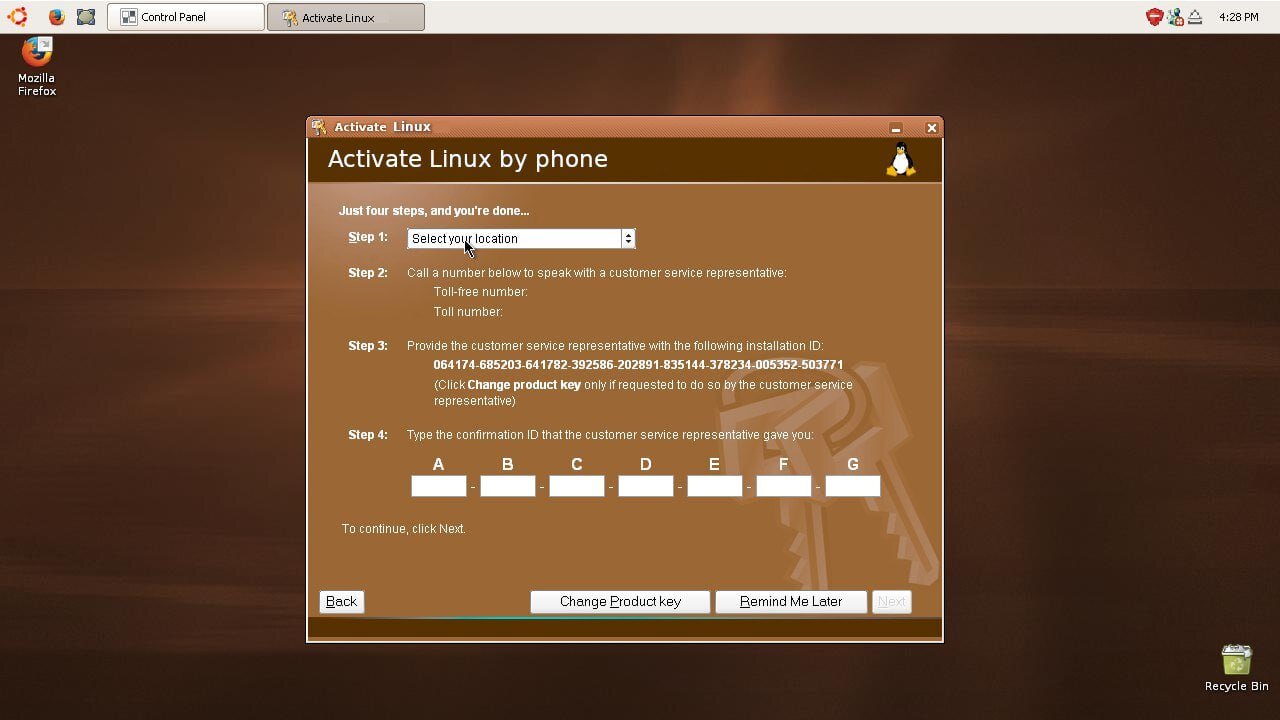Click the penguin logo in the dialog header
Image resolution: width=1280 pixels, height=720 pixels.
coord(901,160)
